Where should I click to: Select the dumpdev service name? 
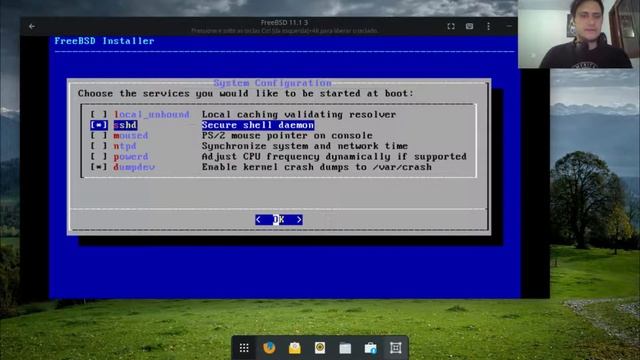134,167
